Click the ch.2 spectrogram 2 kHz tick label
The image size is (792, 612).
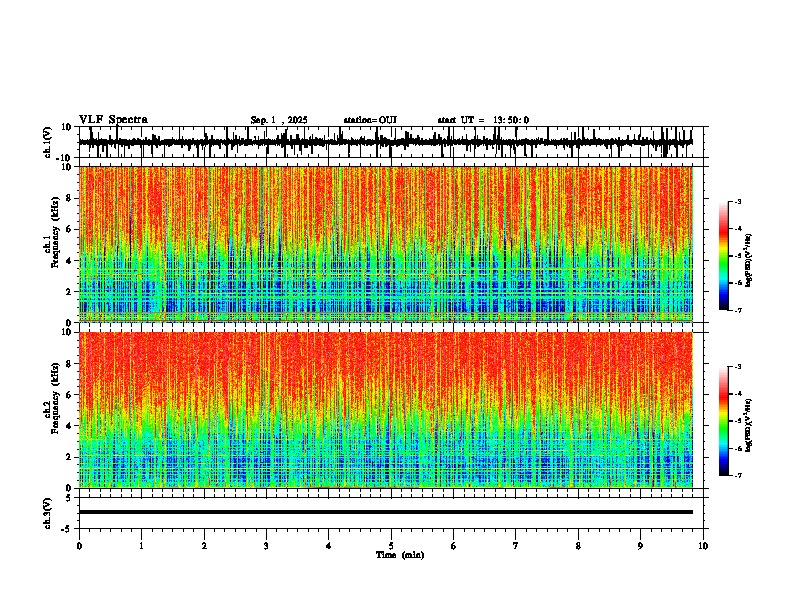tap(70, 457)
